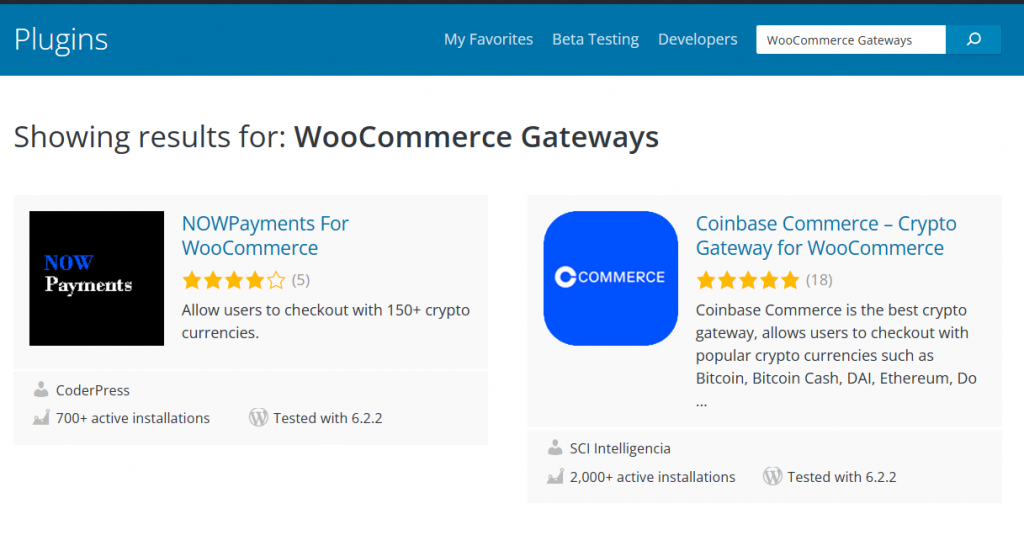Click the Plugins header title

tap(61, 40)
